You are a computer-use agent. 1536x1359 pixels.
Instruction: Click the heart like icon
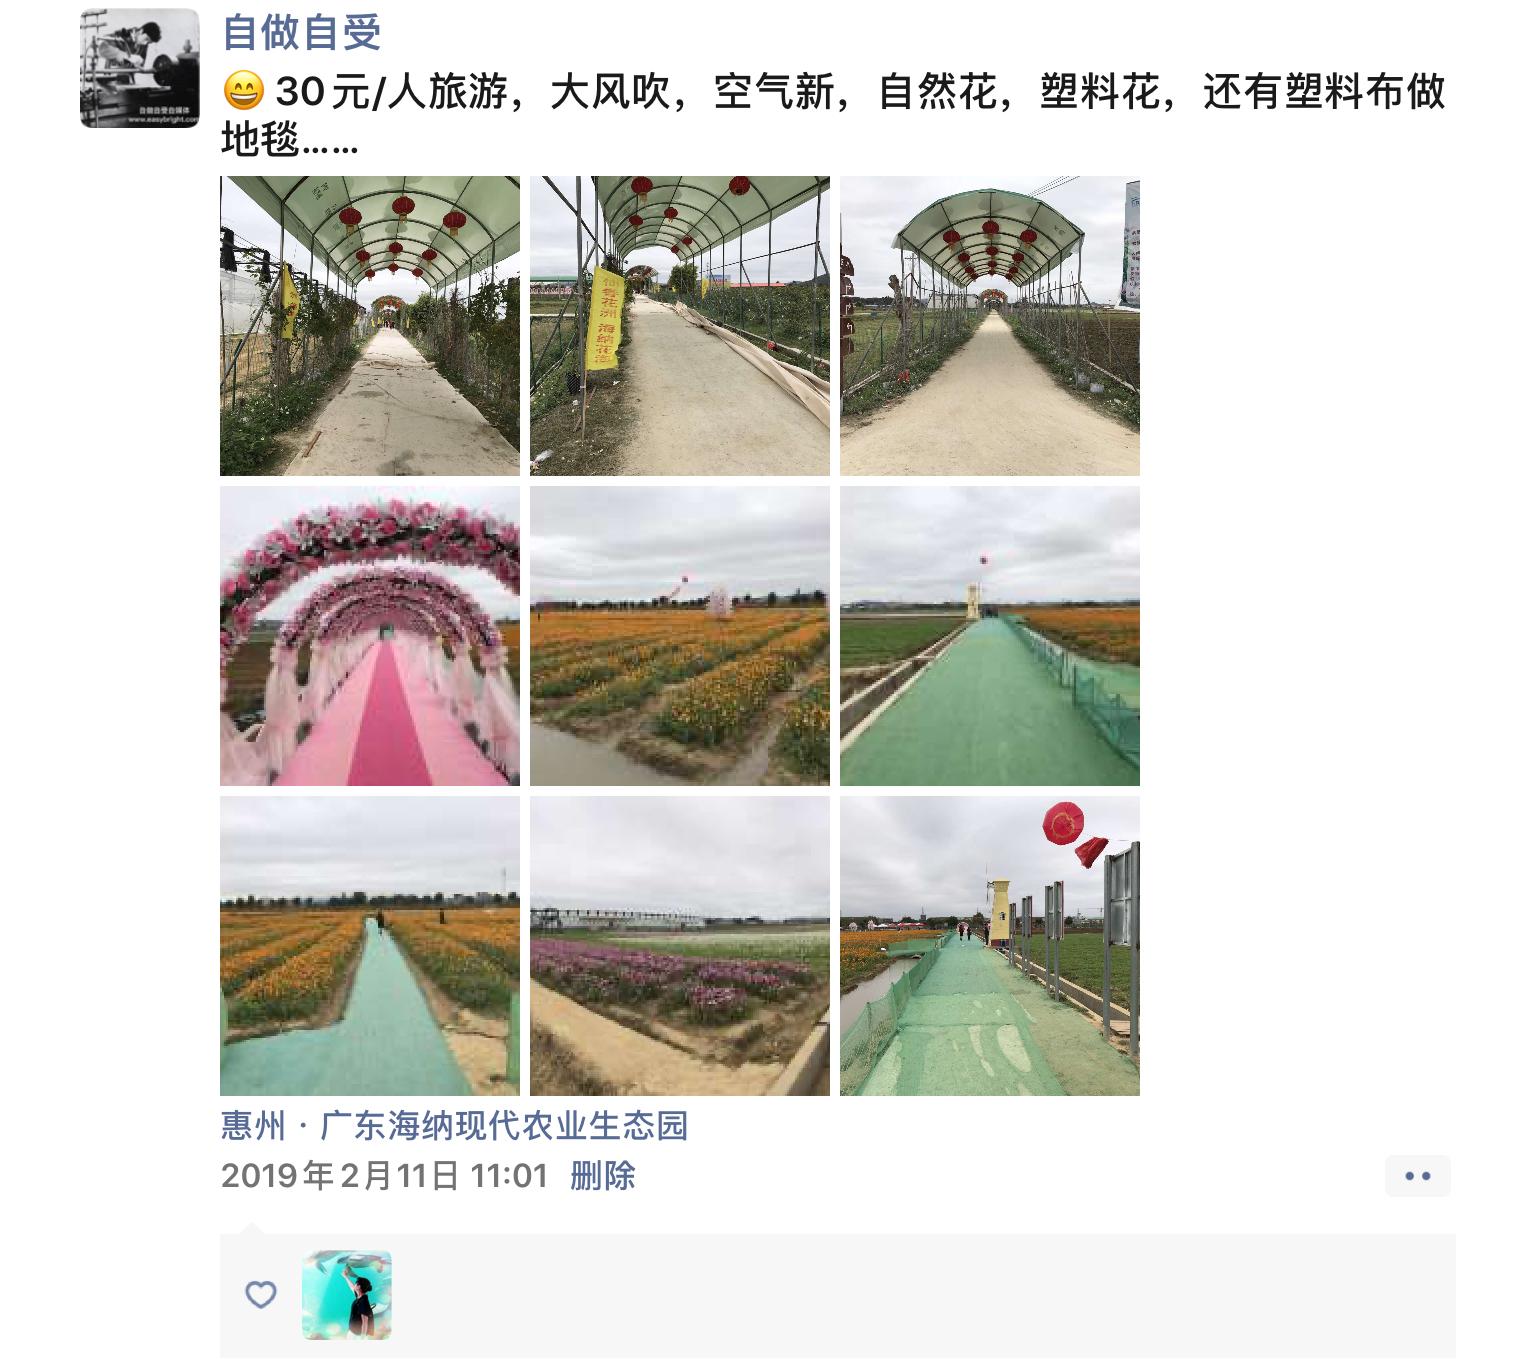(x=261, y=1295)
